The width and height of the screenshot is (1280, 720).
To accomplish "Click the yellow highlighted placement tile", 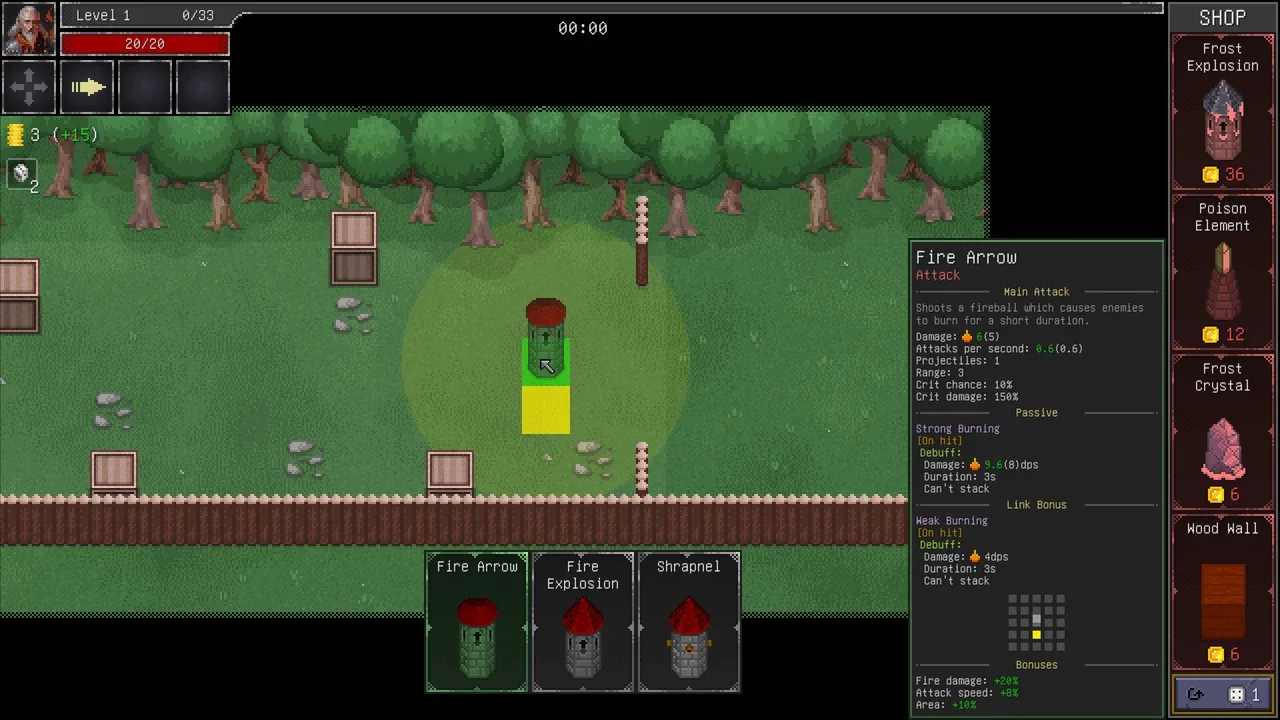I will click(x=546, y=410).
